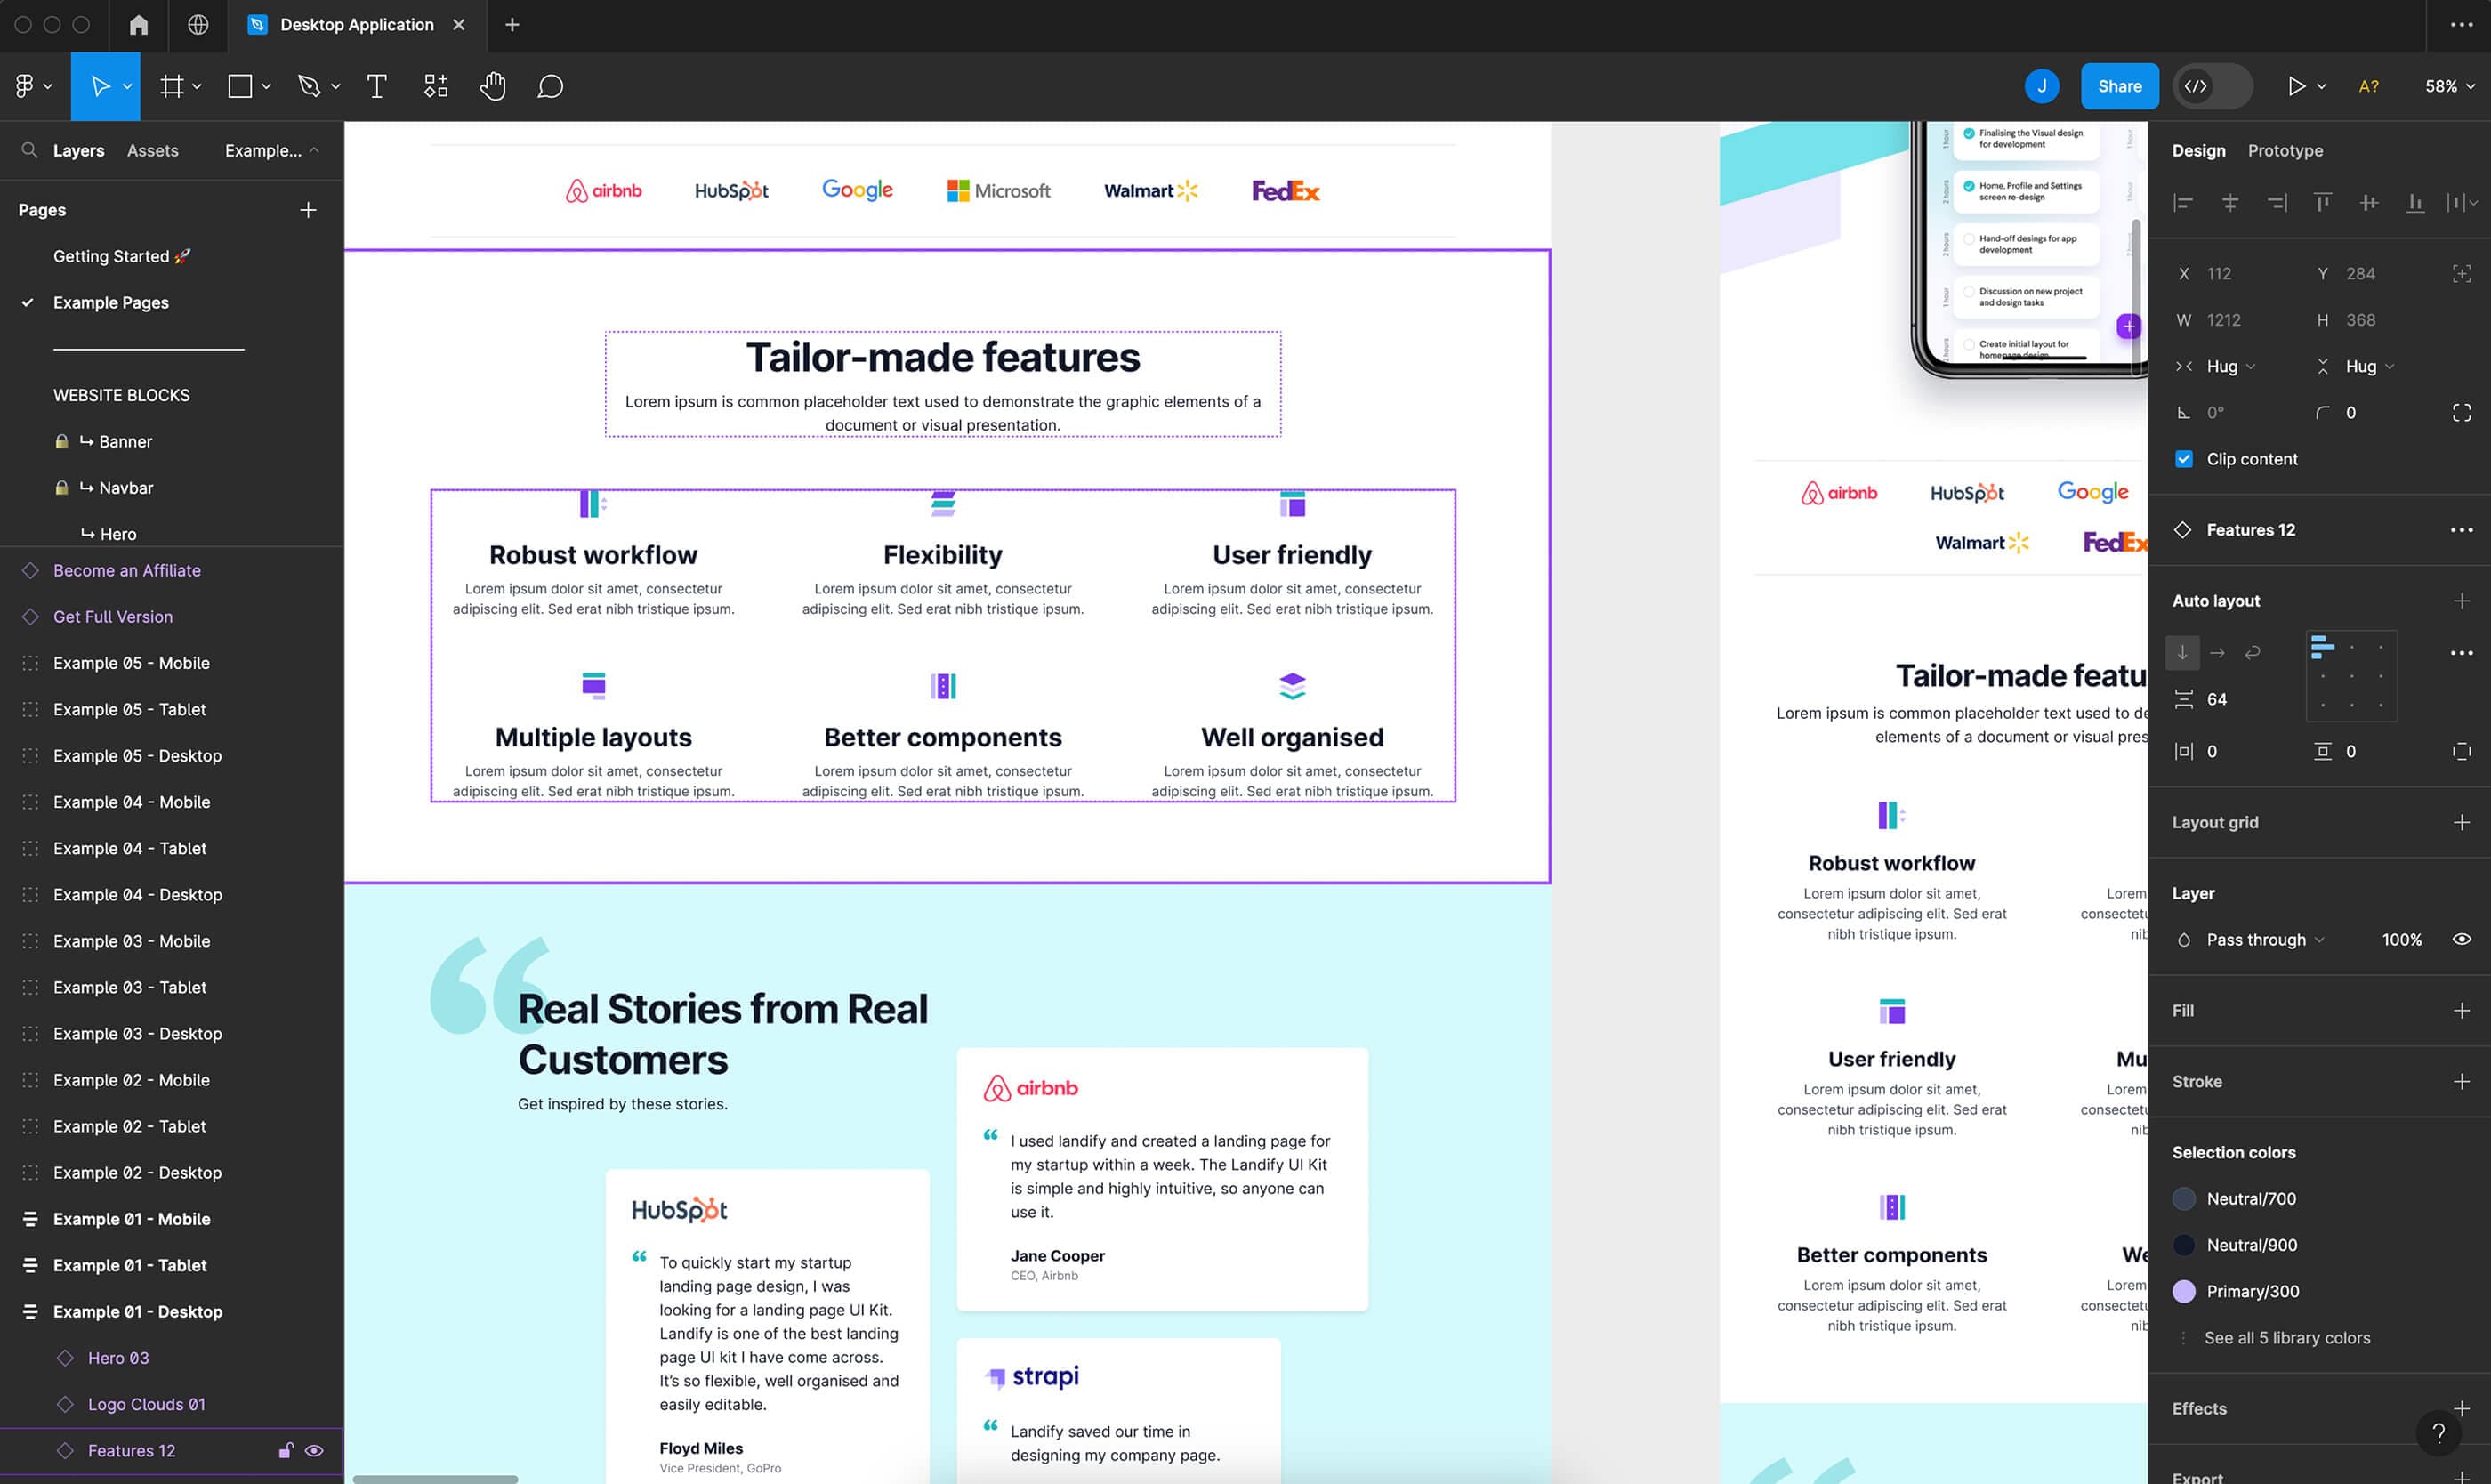The image size is (2491, 1484).
Task: Select the Text tool
Action: tap(377, 86)
